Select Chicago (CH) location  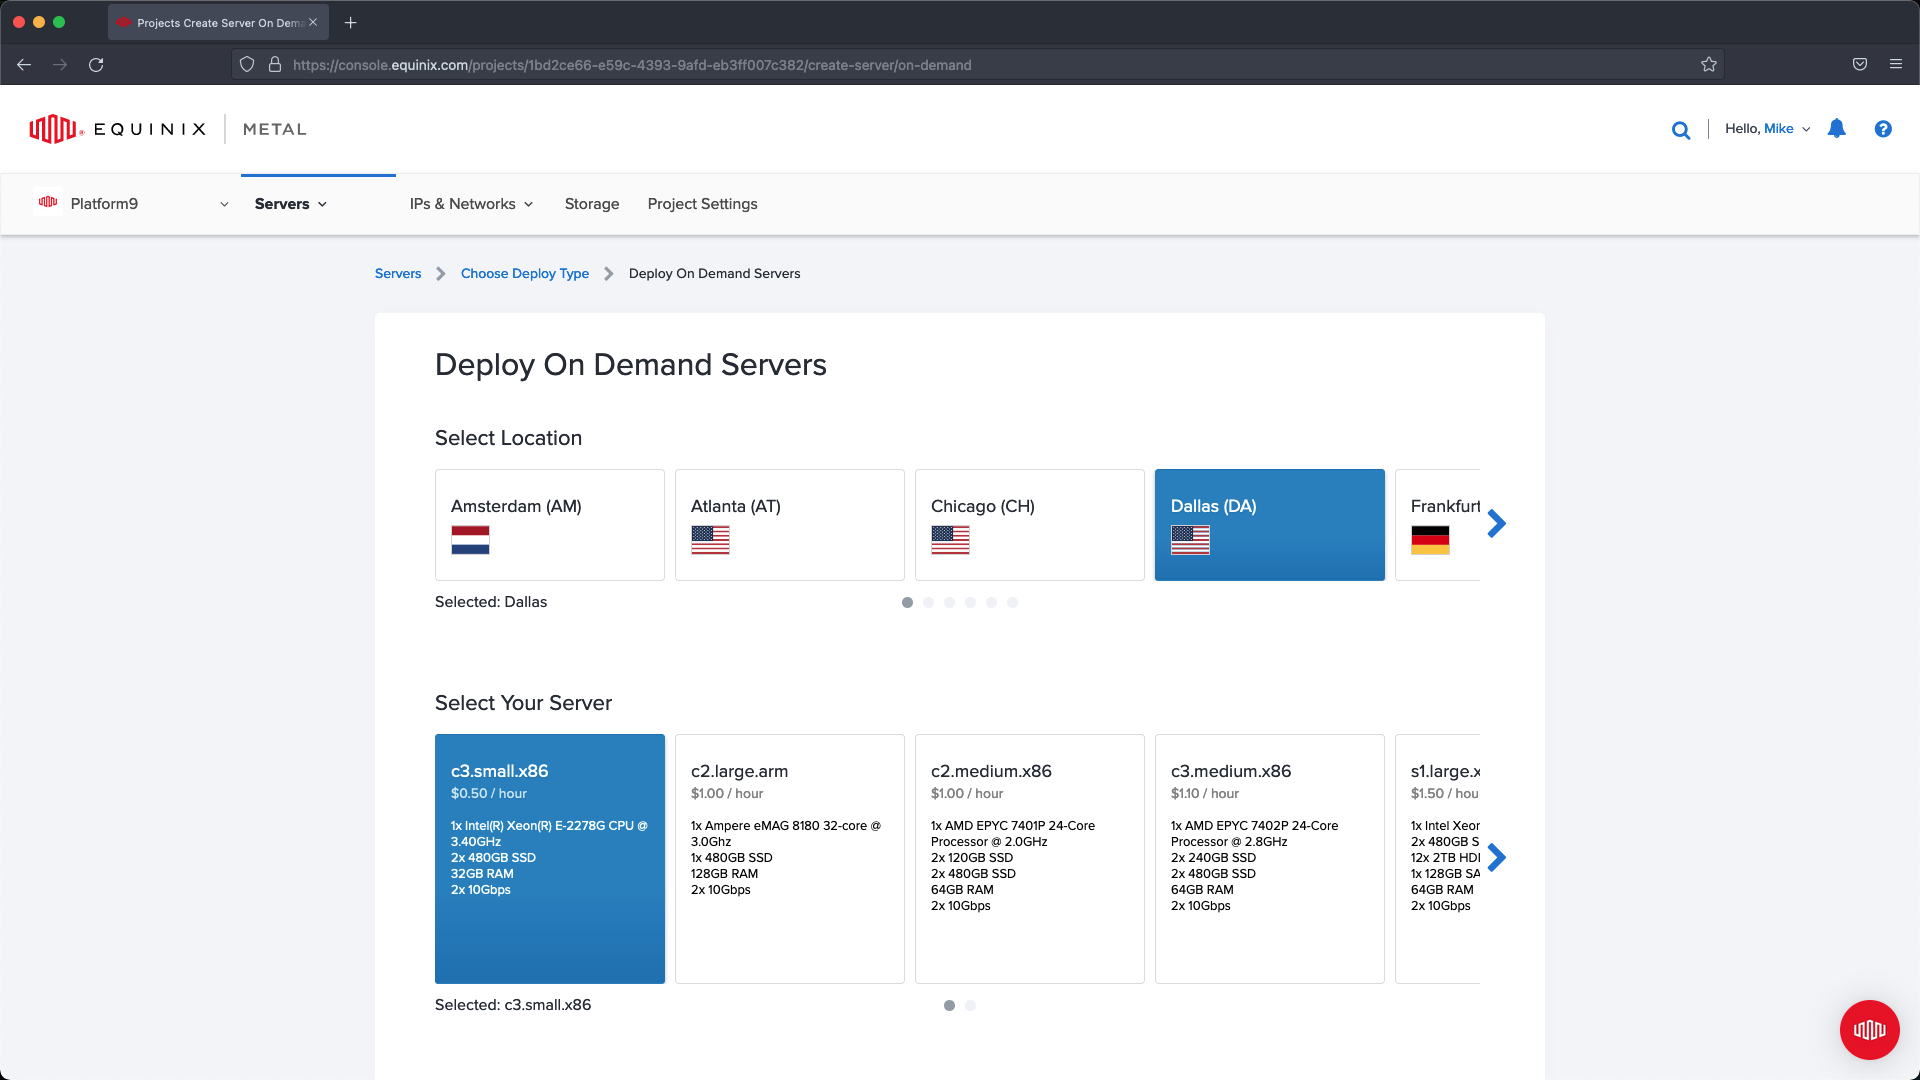click(1030, 525)
